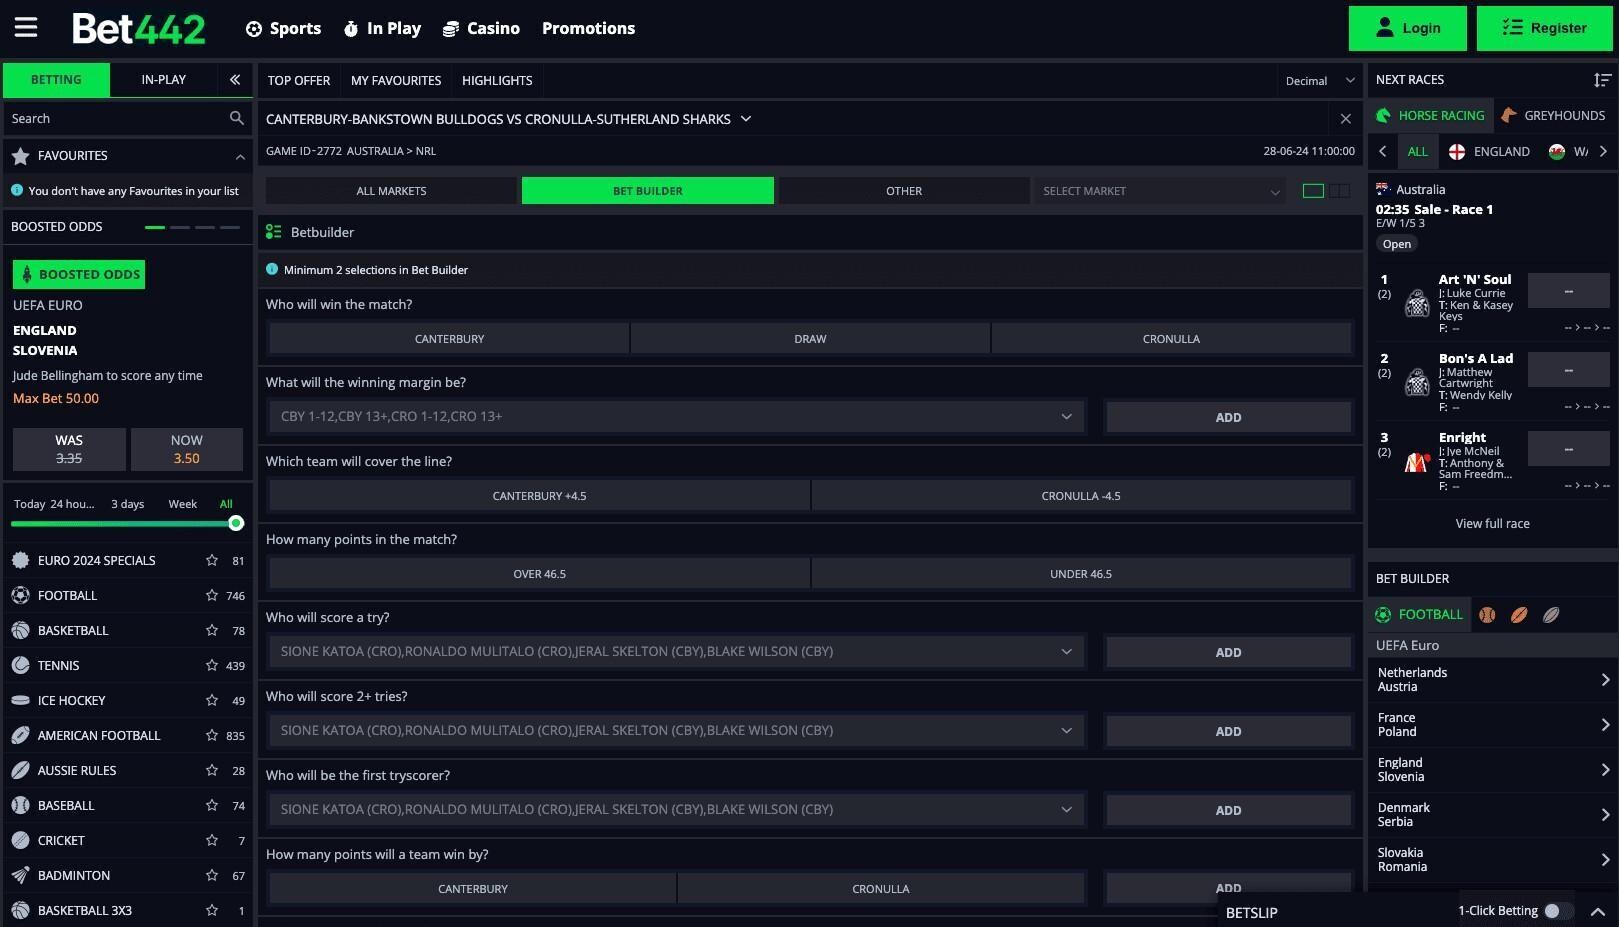Switch to ALL MARKETS tab
Image resolution: width=1619 pixels, height=927 pixels.
tap(391, 191)
